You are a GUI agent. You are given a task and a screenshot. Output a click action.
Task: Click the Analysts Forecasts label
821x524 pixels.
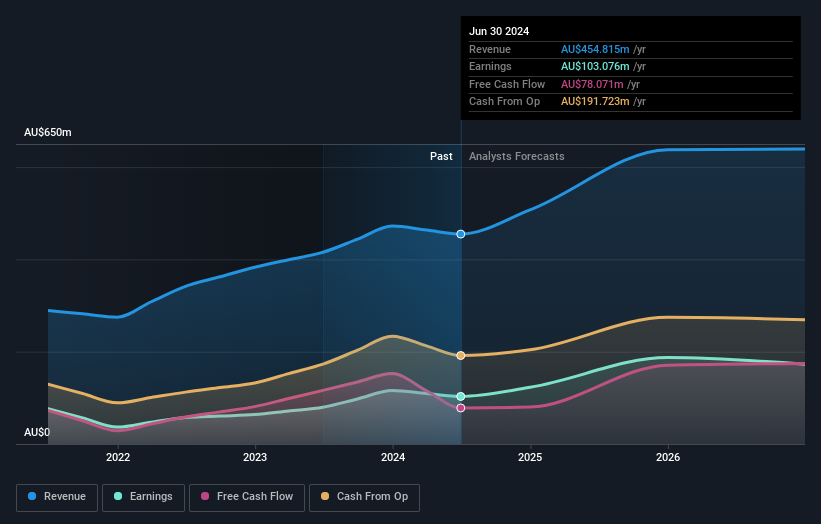click(x=516, y=156)
